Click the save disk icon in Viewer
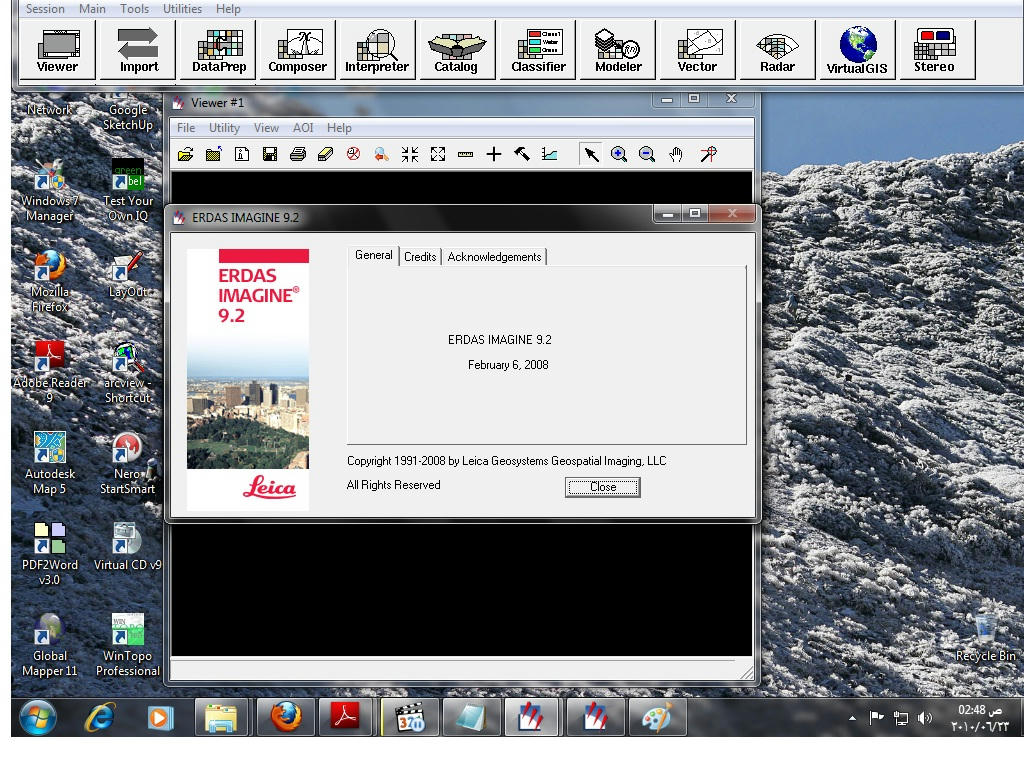 (x=270, y=154)
